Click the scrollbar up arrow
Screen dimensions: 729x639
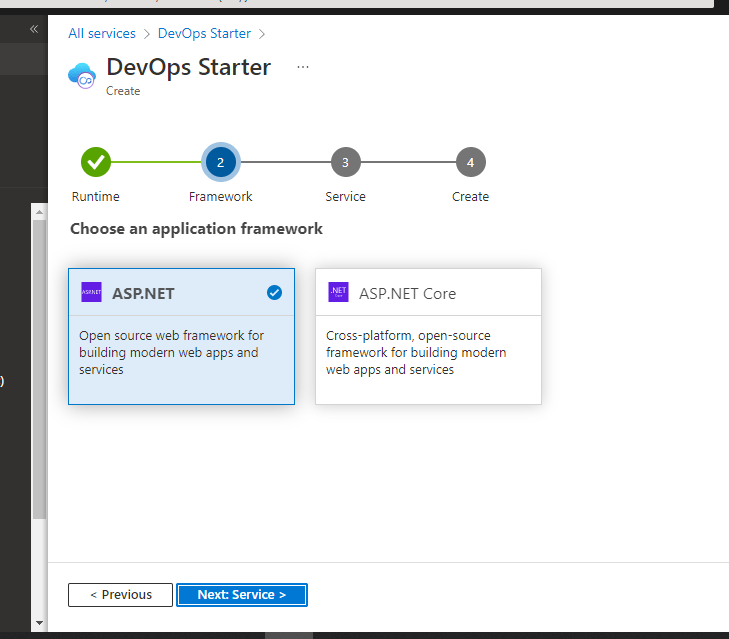point(39,212)
